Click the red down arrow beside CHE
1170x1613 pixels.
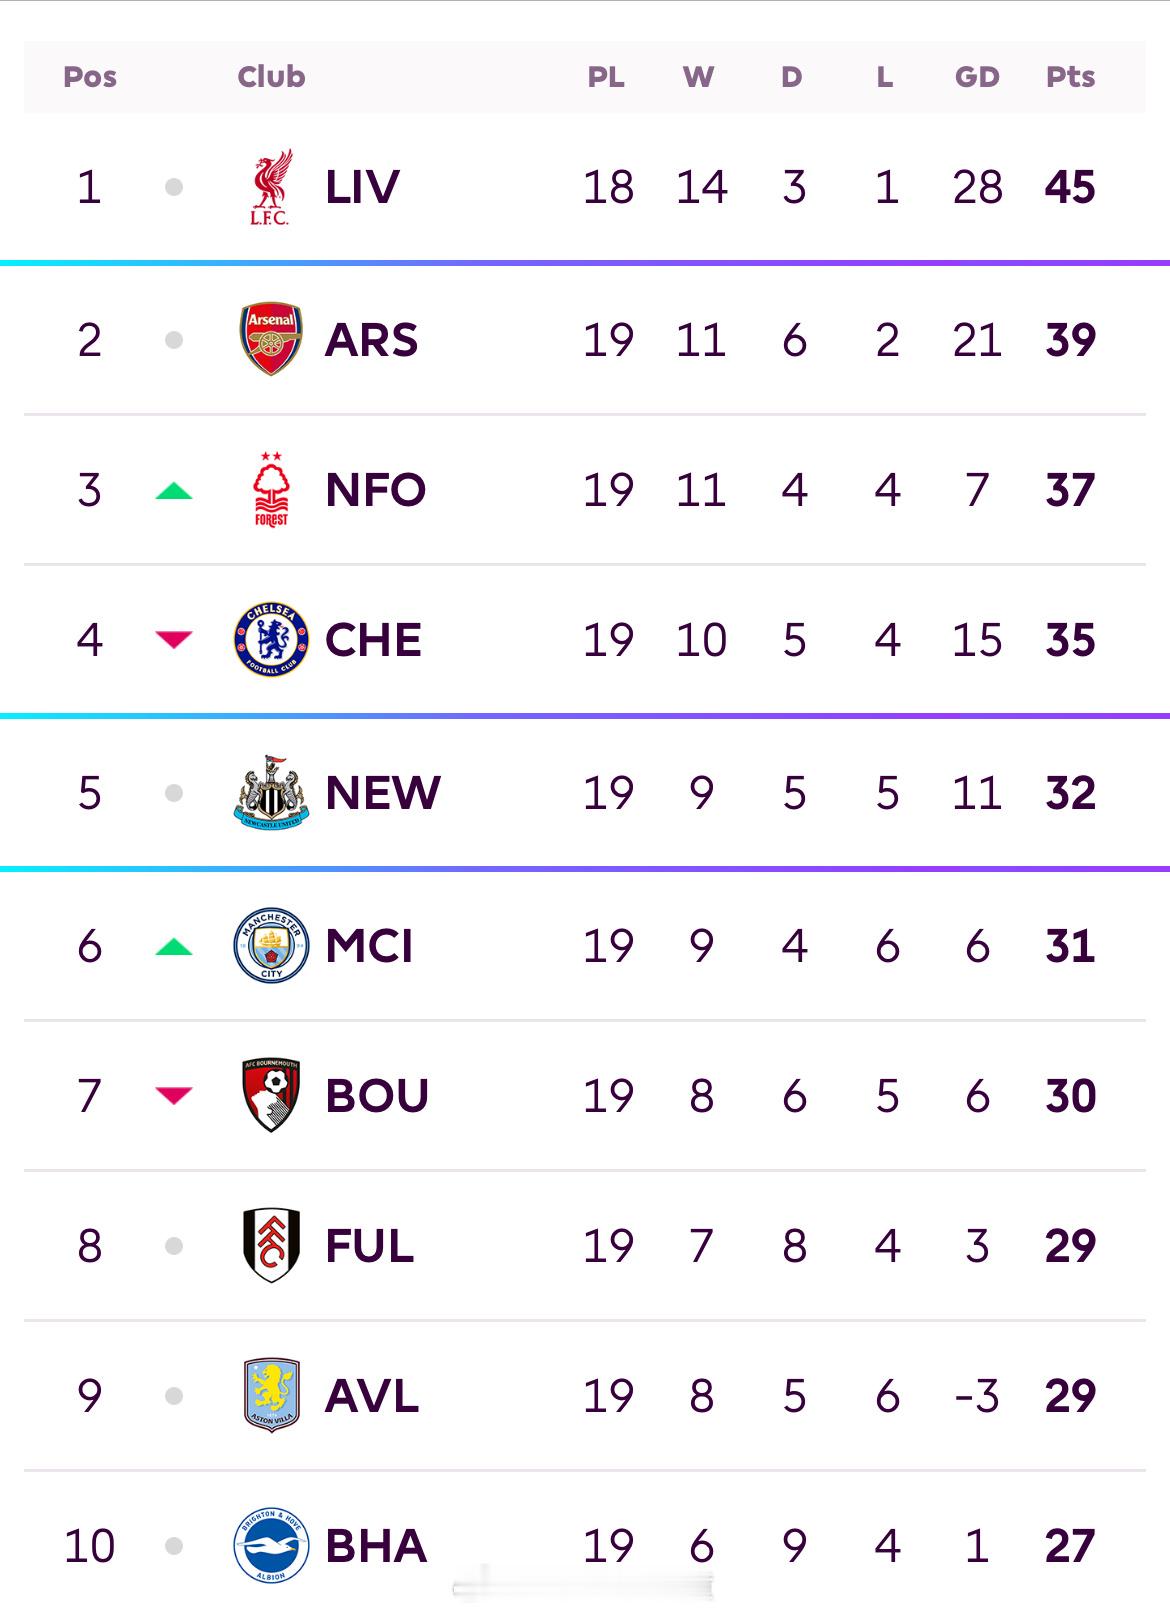174,640
